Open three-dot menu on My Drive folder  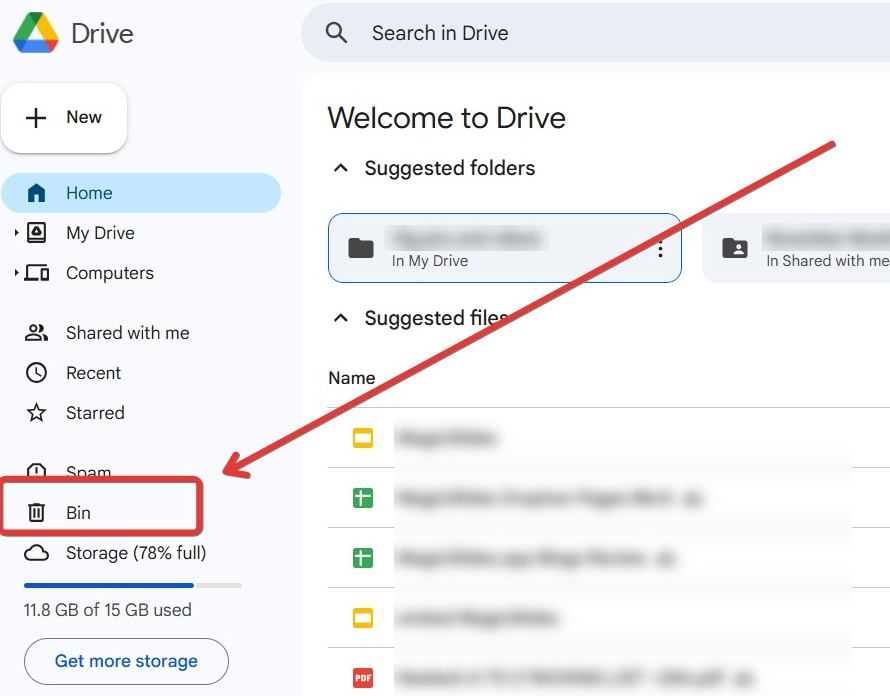pos(660,249)
